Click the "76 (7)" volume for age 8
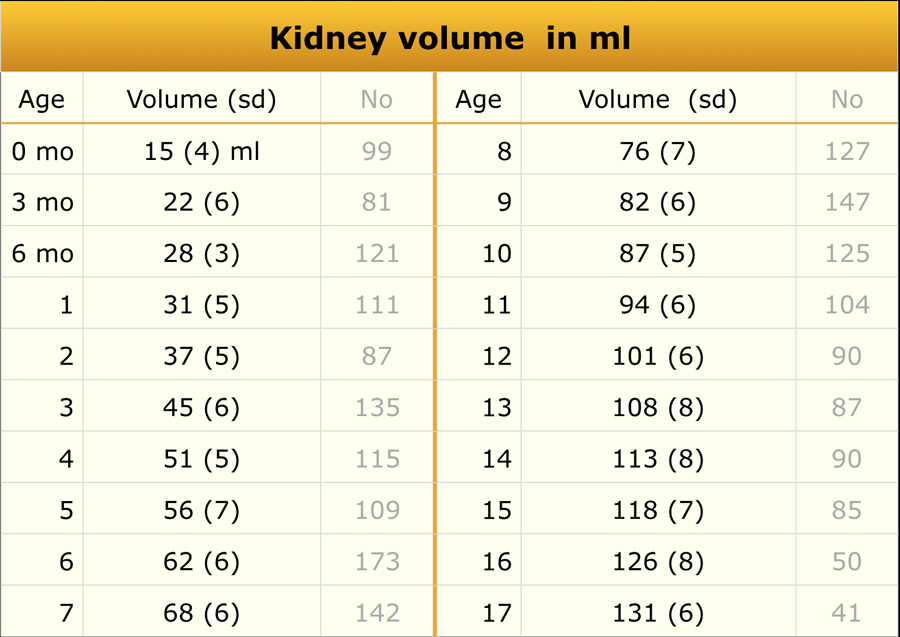Screen dimensions: 900x637 pyautogui.click(x=657, y=152)
